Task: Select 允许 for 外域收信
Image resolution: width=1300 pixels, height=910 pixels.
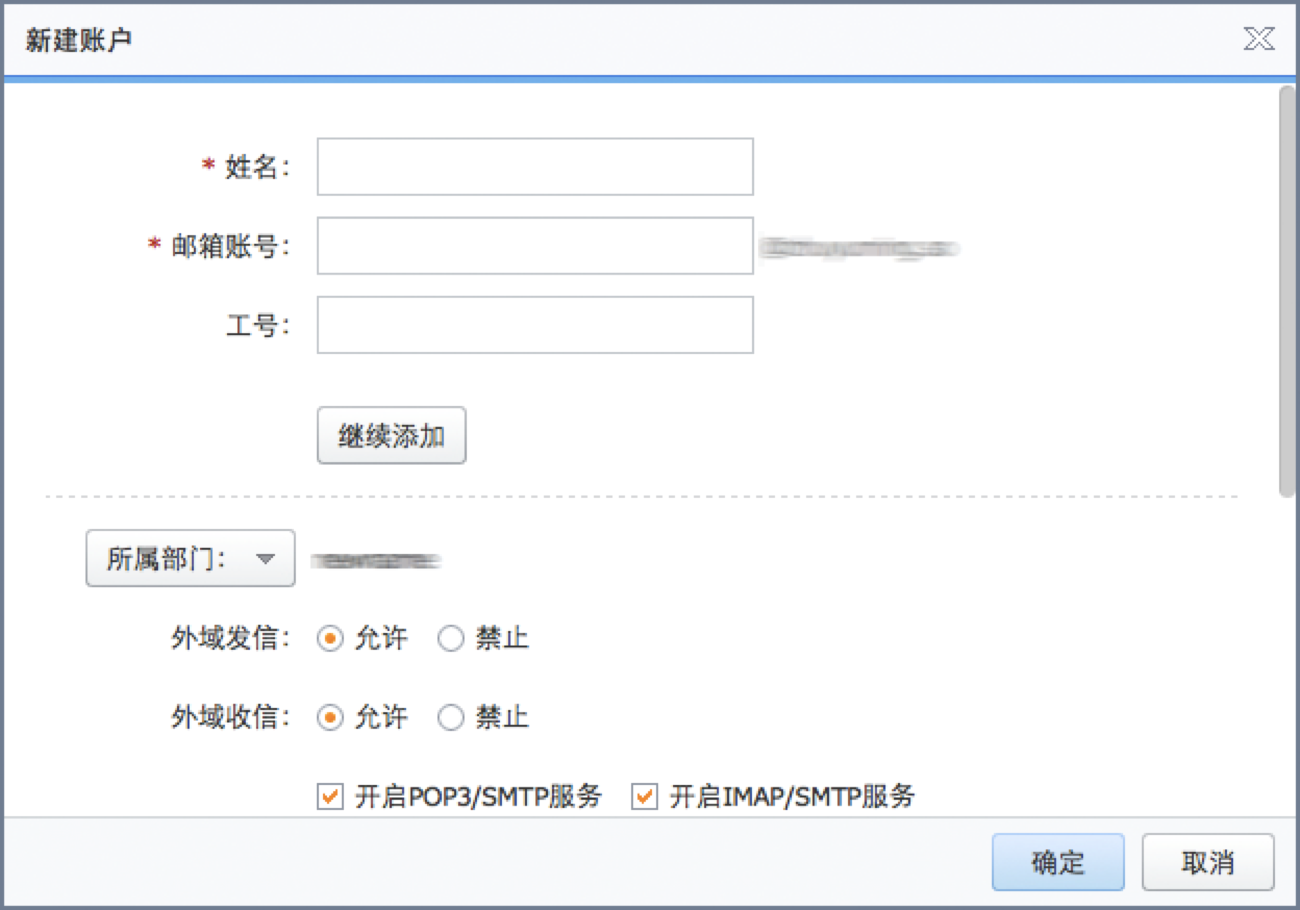Action: click(x=329, y=717)
